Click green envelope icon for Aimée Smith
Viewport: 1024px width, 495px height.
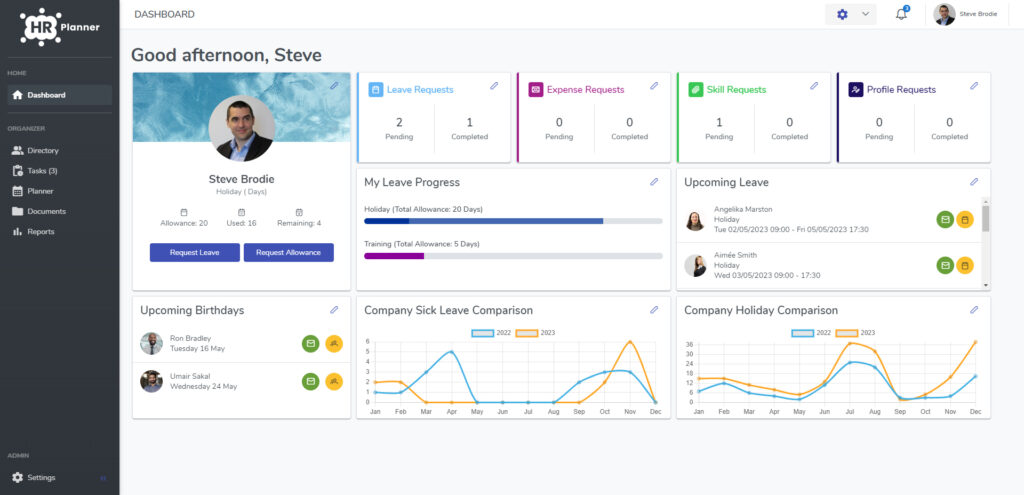(x=945, y=265)
